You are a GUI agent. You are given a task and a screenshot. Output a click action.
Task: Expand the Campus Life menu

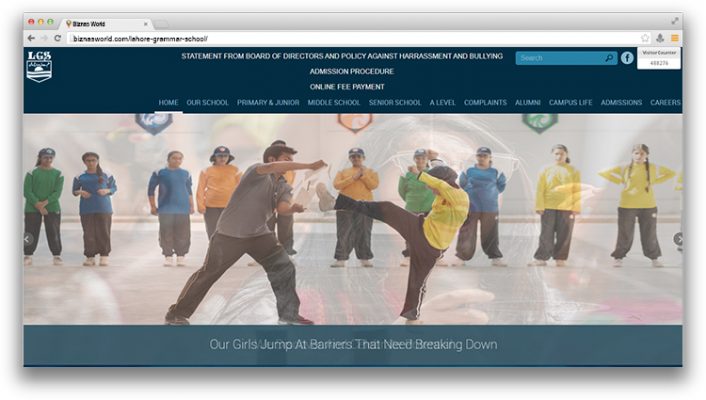[571, 103]
